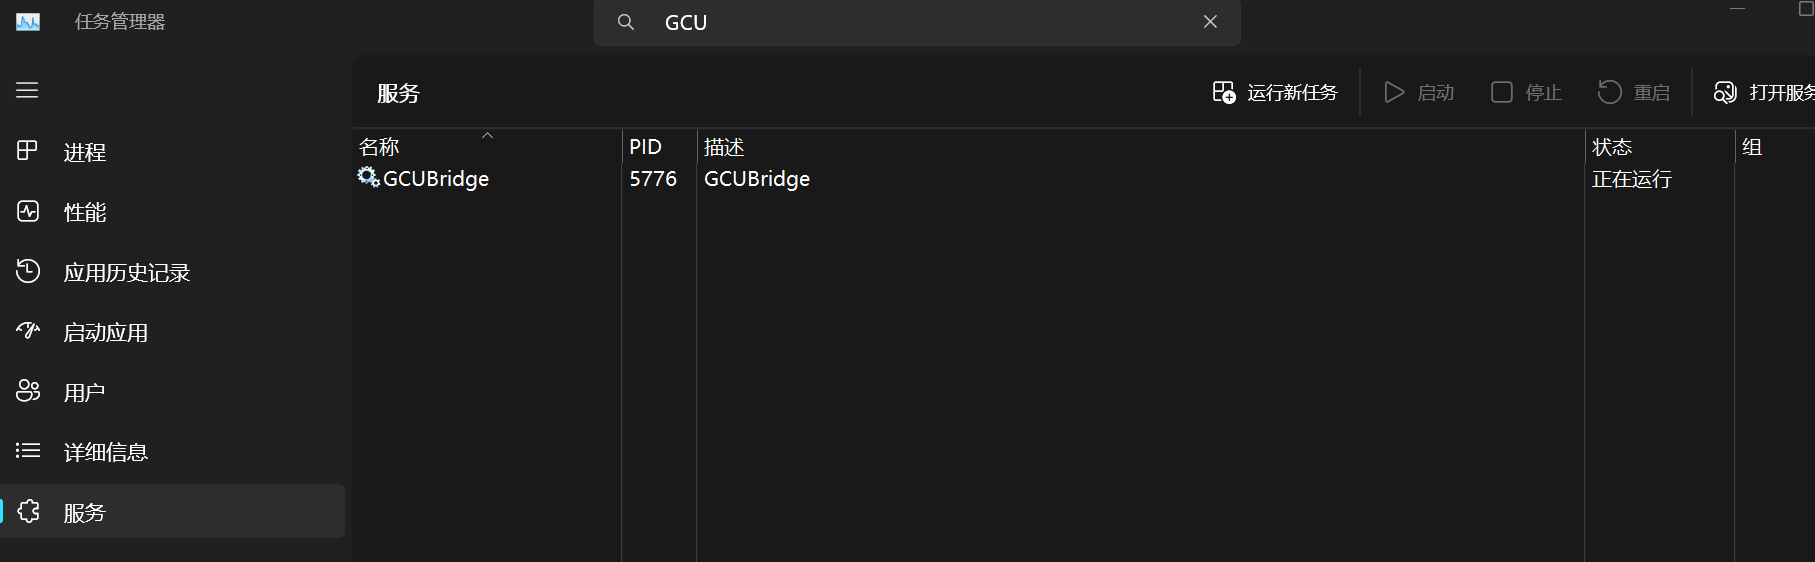Screen dimensions: 1815x562
Task: Click the 启动 start service button
Action: pos(1419,92)
